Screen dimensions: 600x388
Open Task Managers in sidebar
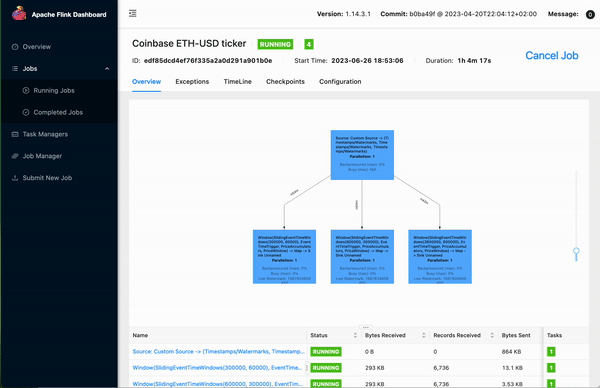(x=45, y=134)
